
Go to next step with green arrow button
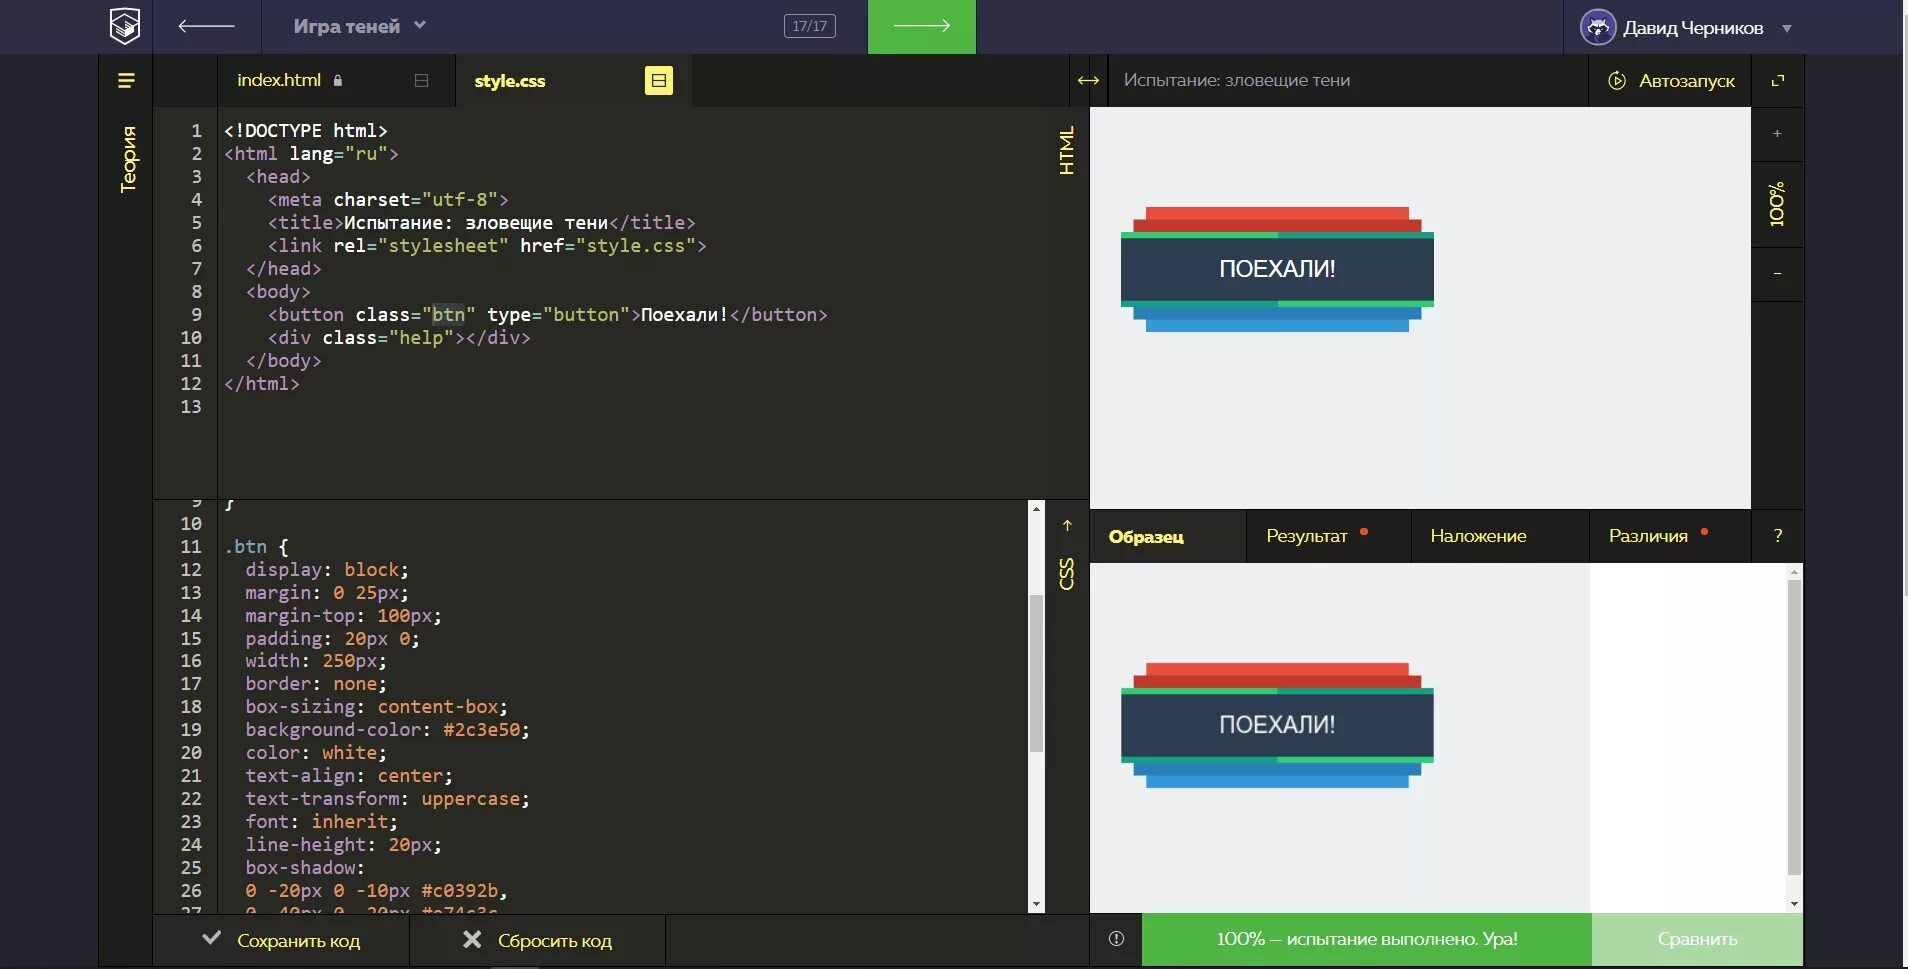[x=921, y=26]
